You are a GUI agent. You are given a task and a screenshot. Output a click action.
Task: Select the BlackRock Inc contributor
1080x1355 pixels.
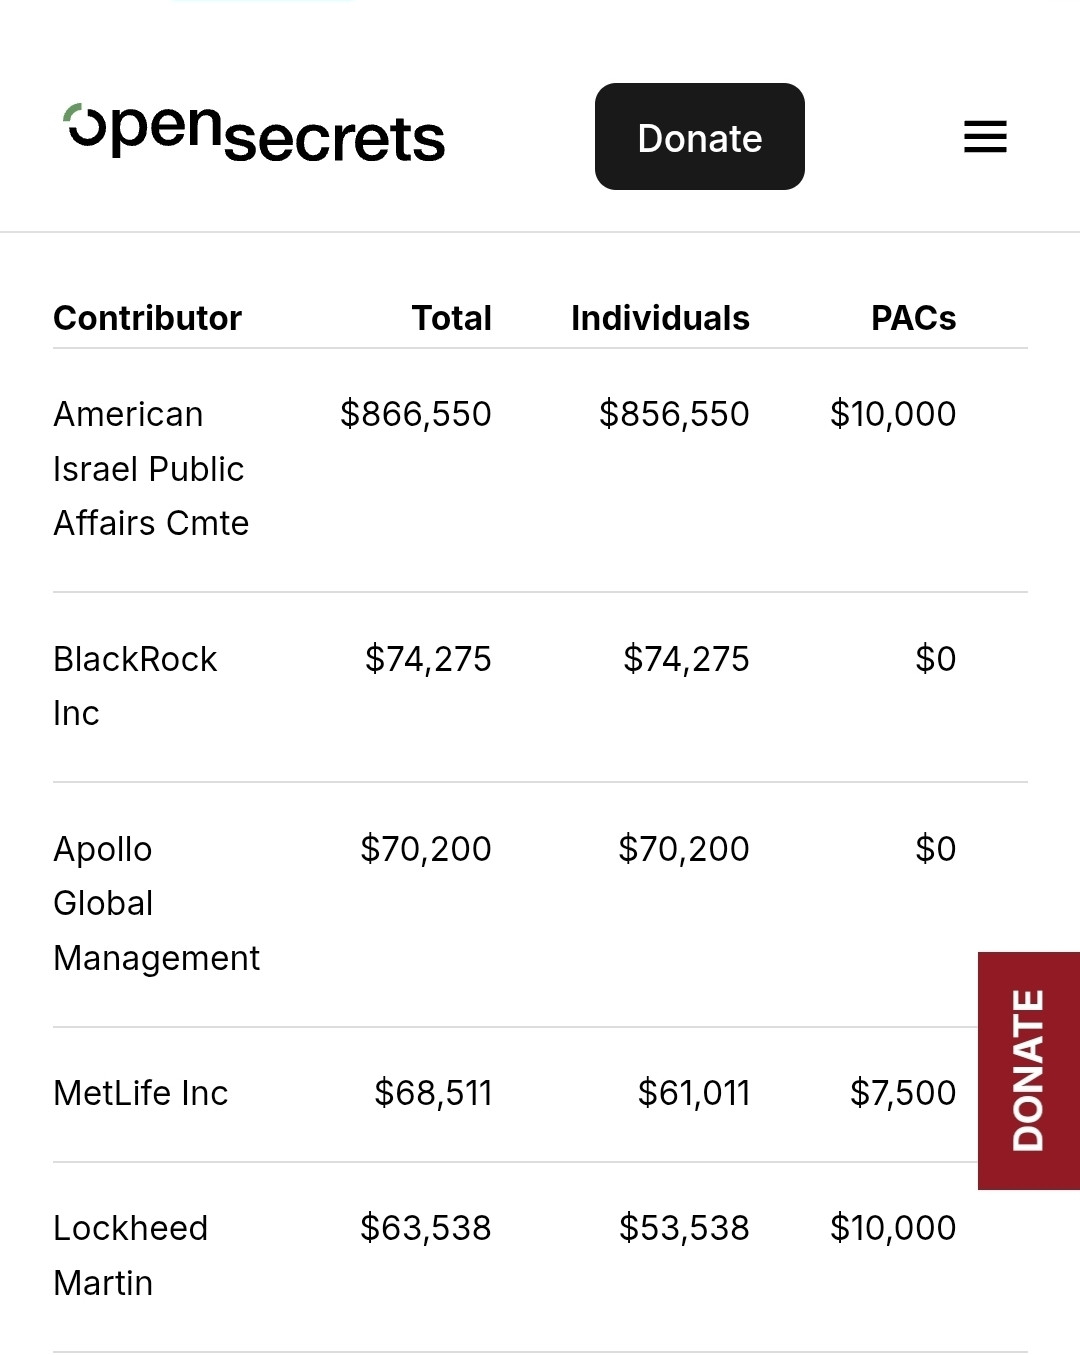[135, 686]
